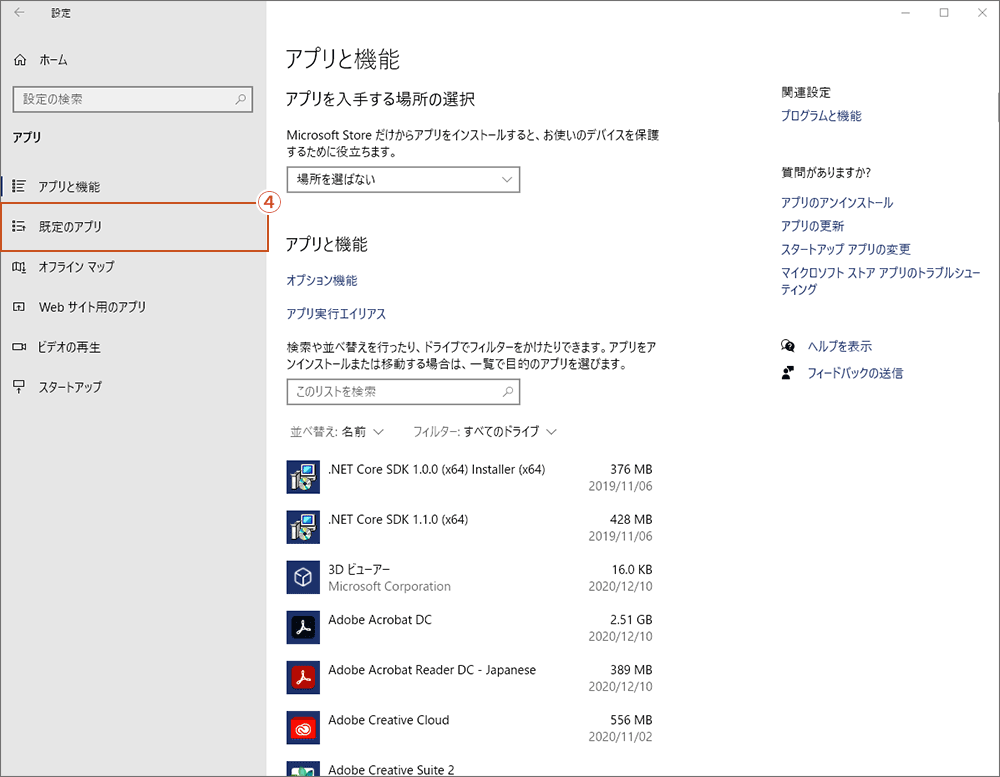Click the back arrow icon
Screen dimensions: 1000x777
[20, 13]
